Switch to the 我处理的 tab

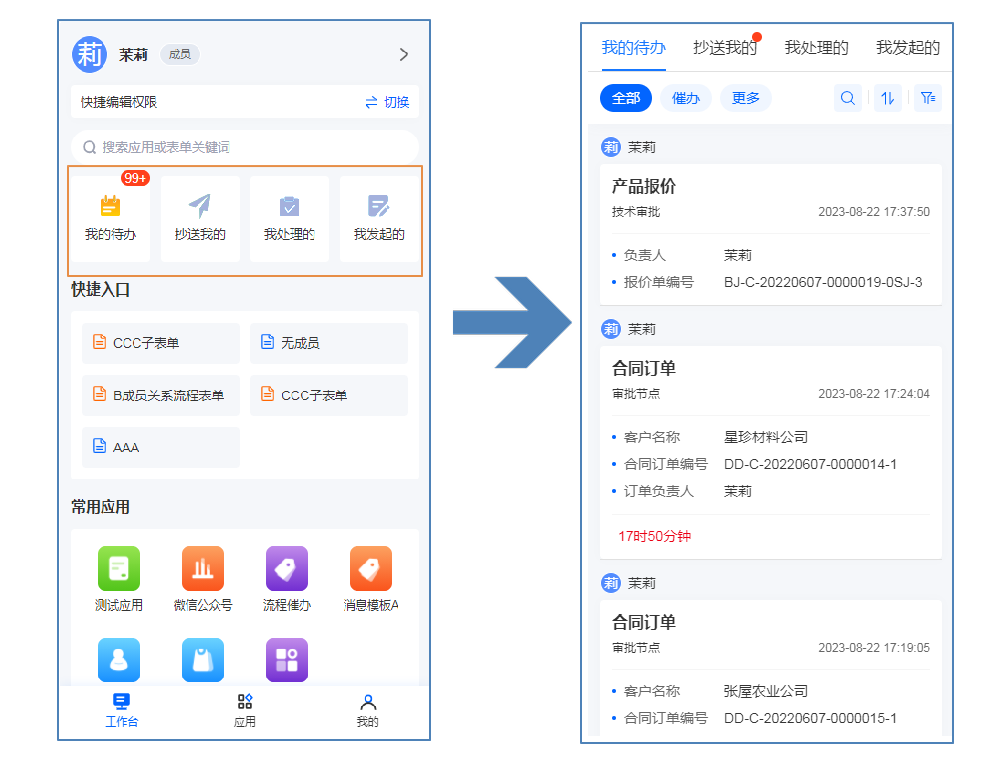pyautogui.click(x=816, y=47)
